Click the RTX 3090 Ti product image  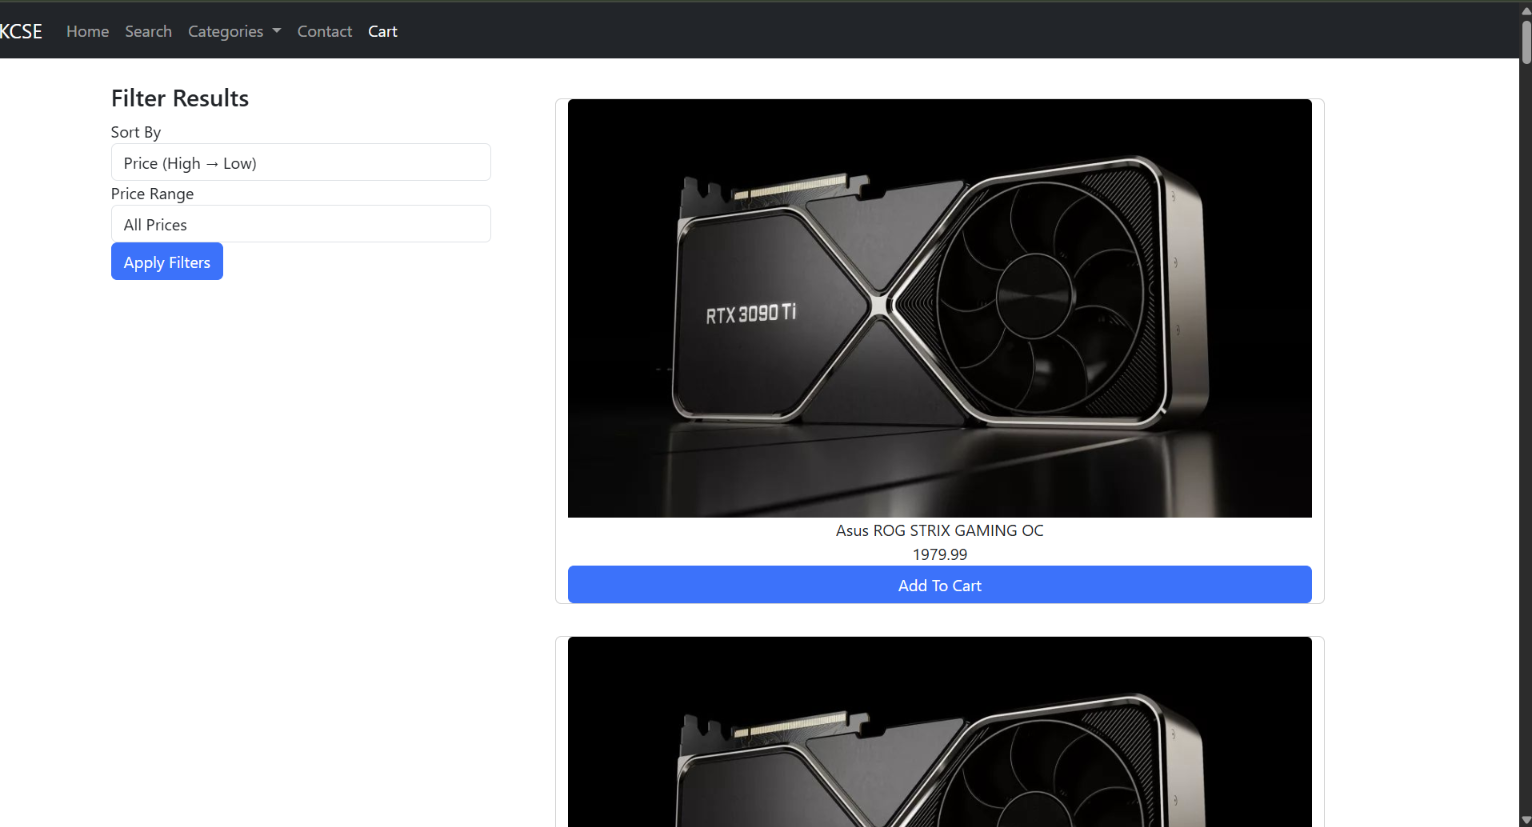(939, 307)
